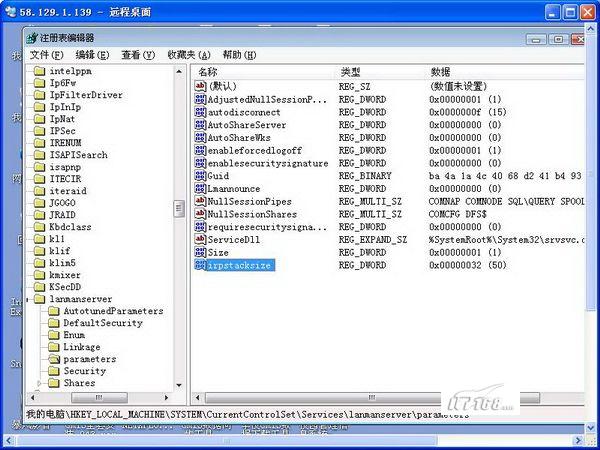Select the enableforcedlogoff value
This screenshot has width=600, height=450.
pyautogui.click(x=256, y=151)
